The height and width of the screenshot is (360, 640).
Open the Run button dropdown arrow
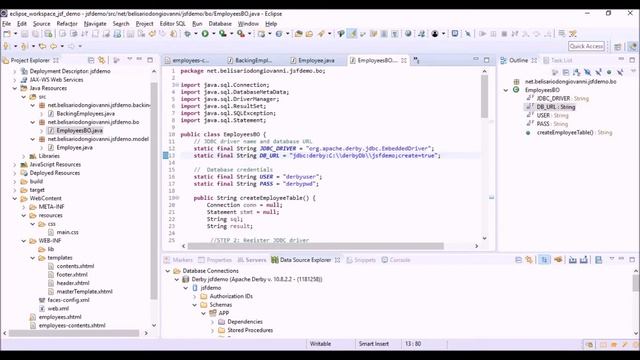[213, 34]
